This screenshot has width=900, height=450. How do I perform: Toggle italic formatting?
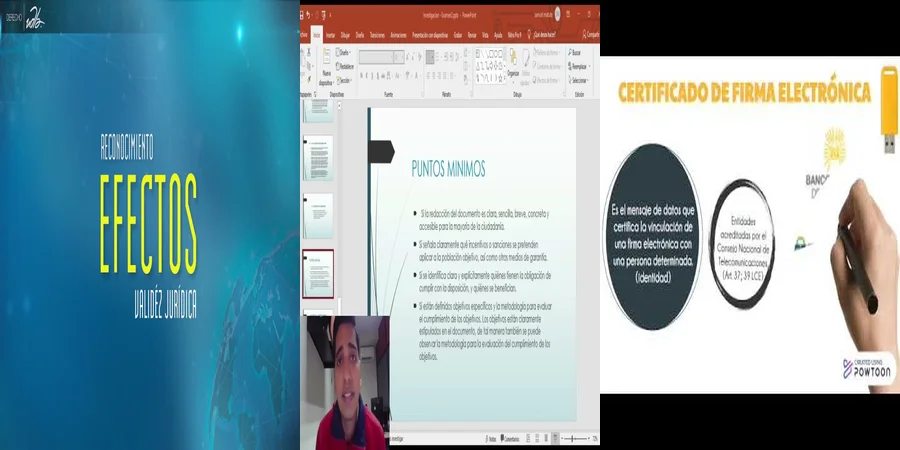coord(367,76)
